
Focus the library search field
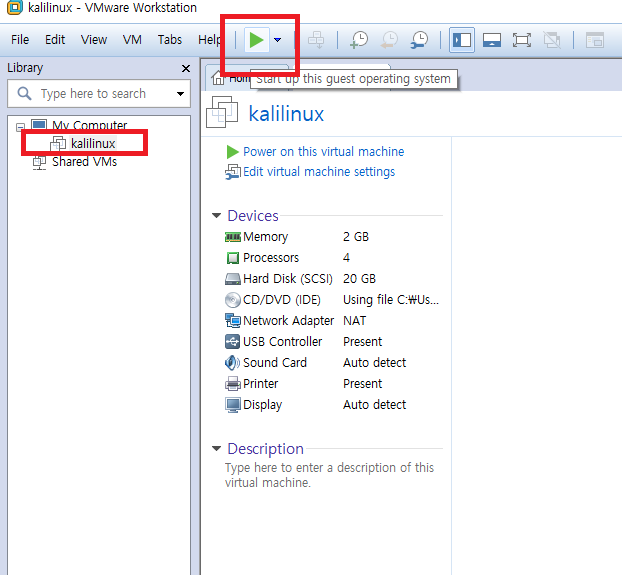(99, 94)
